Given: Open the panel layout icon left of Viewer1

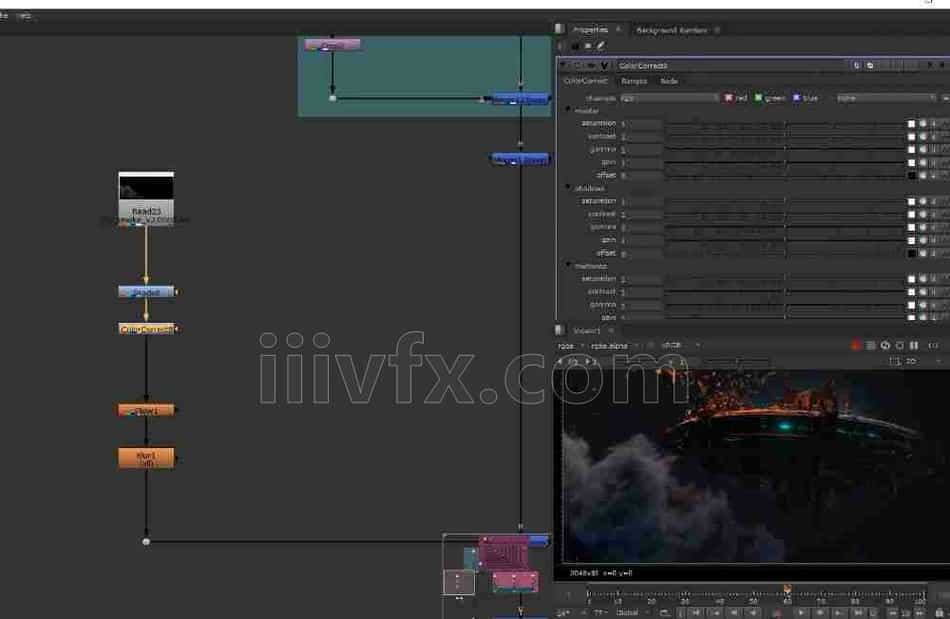Looking at the screenshot, I should (560, 330).
